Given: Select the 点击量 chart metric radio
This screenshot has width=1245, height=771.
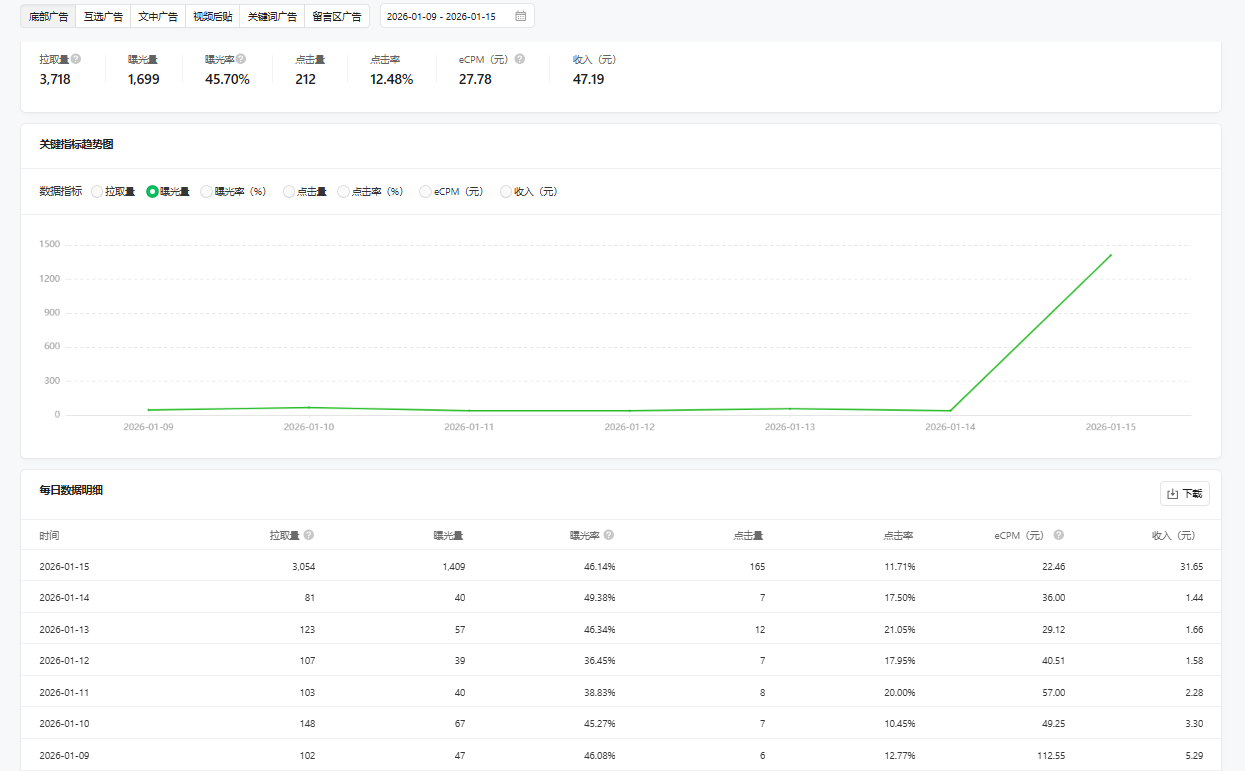Looking at the screenshot, I should (x=289, y=191).
